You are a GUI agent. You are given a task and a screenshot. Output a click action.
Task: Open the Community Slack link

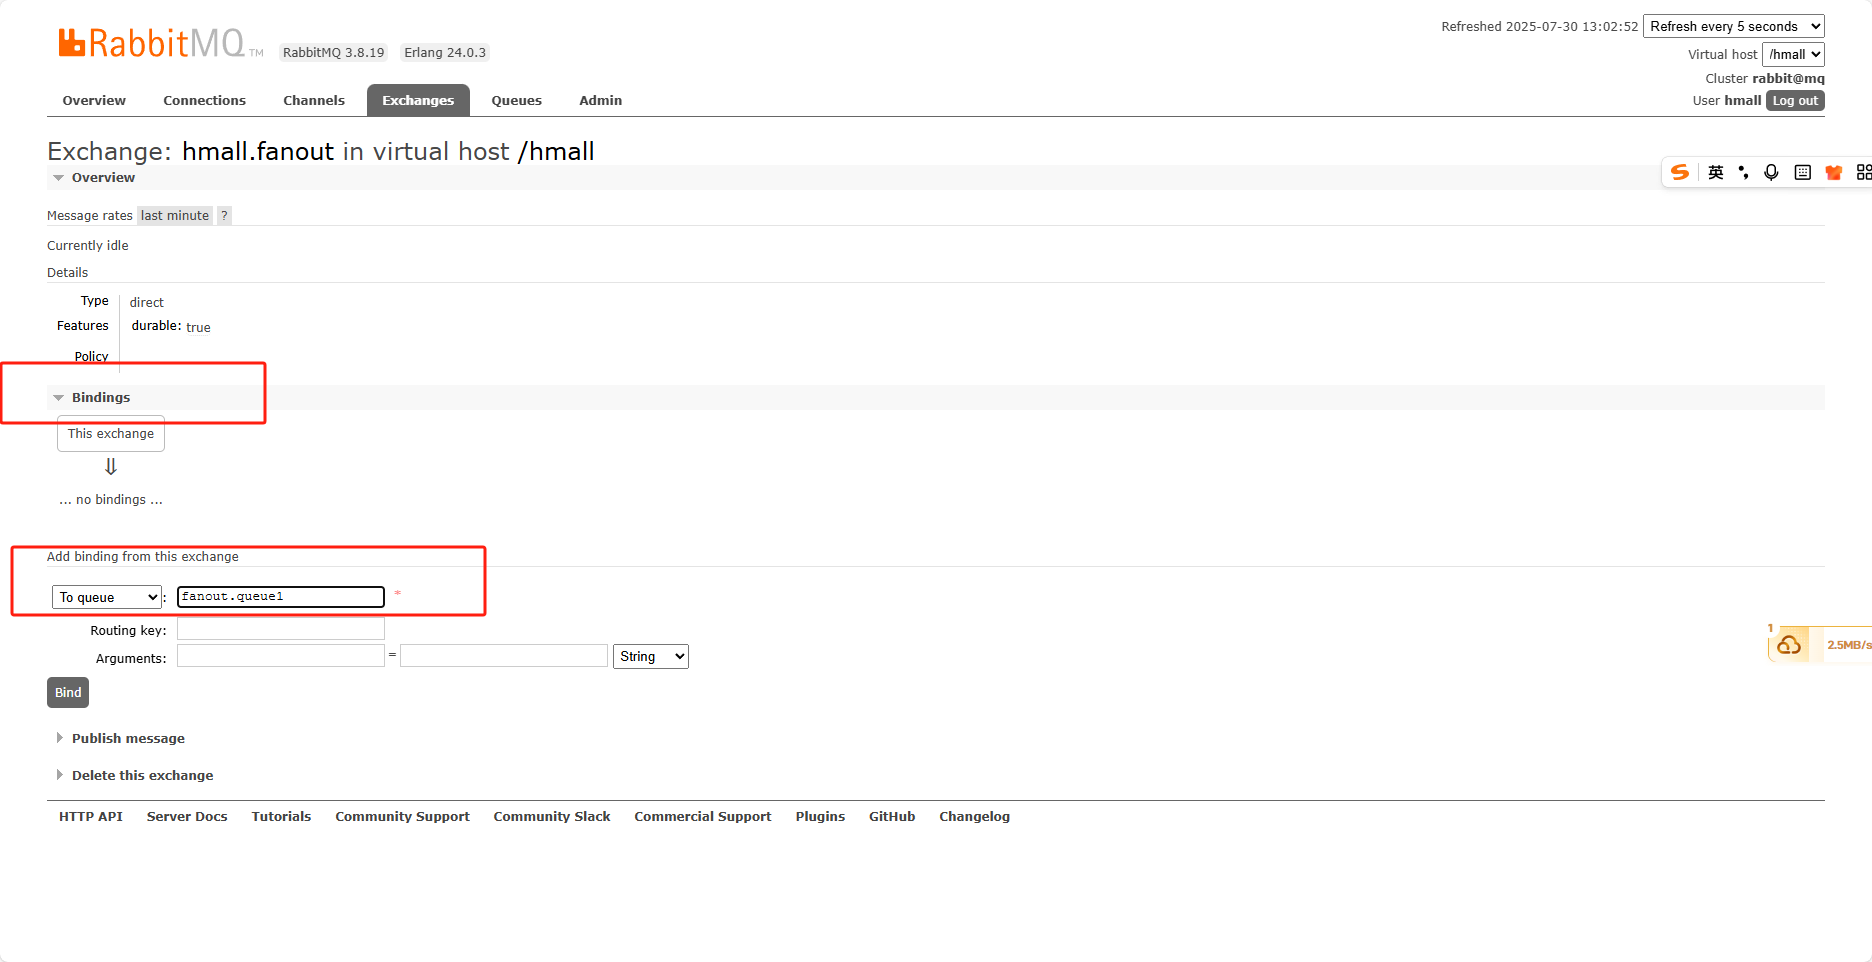coord(552,816)
